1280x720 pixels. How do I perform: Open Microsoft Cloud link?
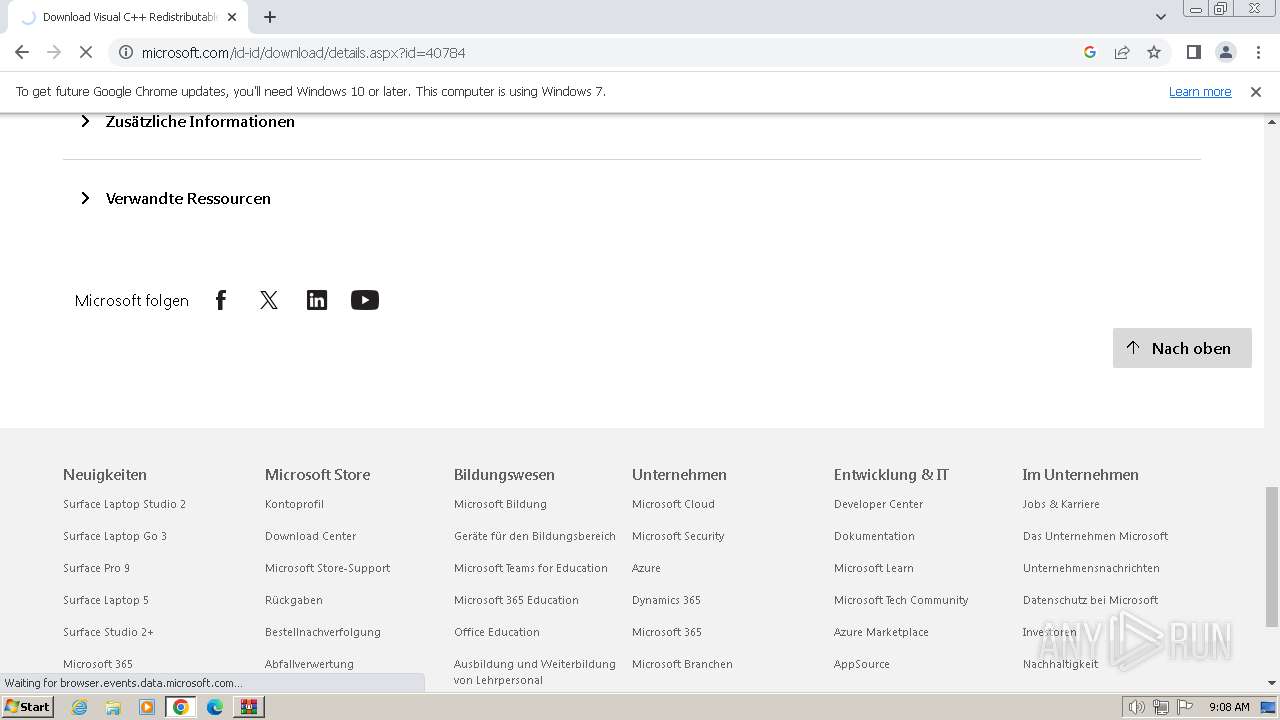pyautogui.click(x=673, y=504)
